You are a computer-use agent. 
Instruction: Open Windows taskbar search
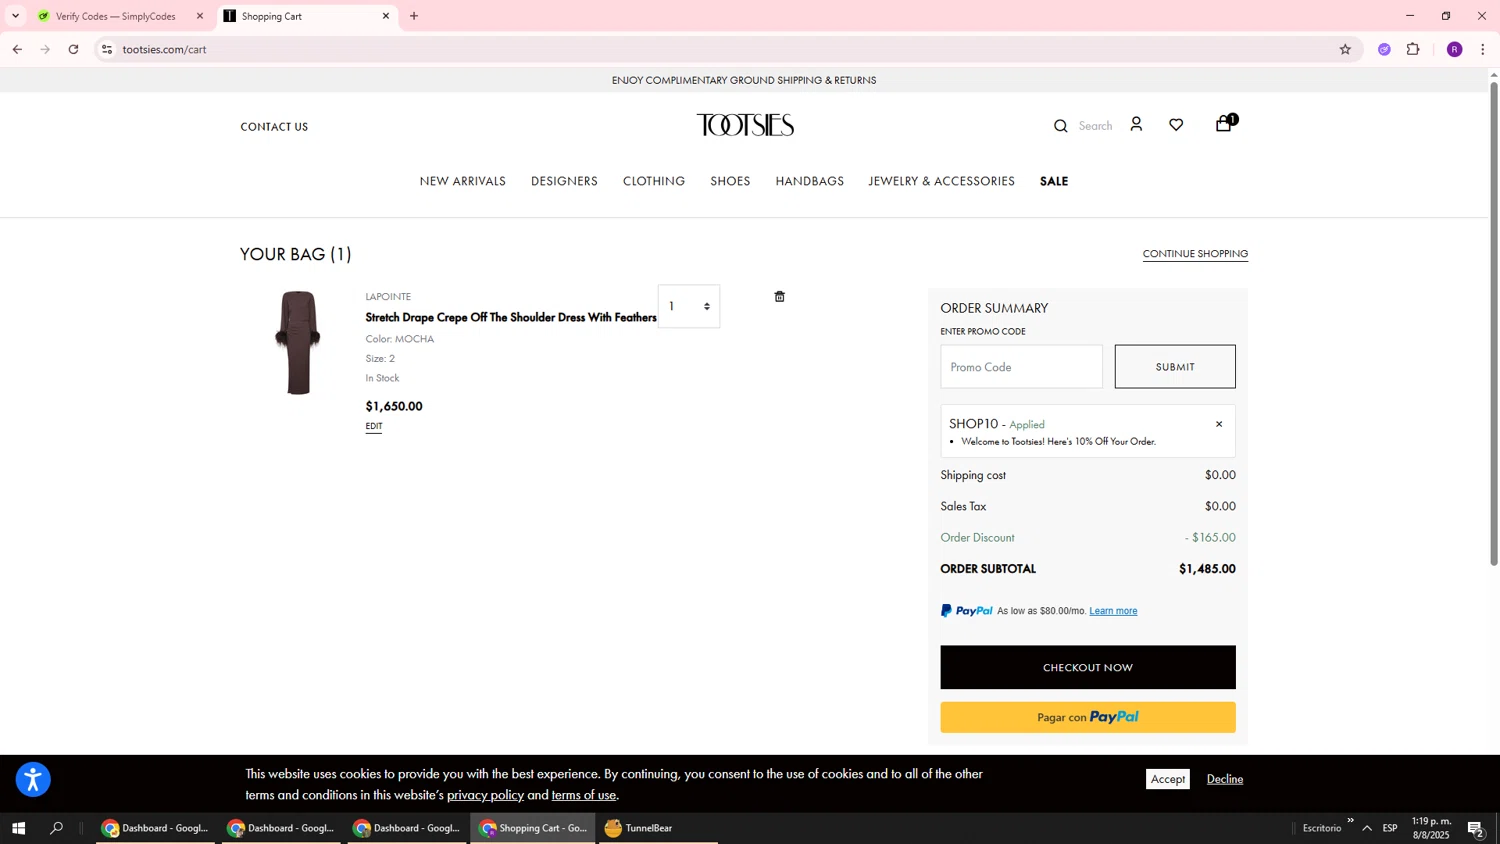point(57,828)
